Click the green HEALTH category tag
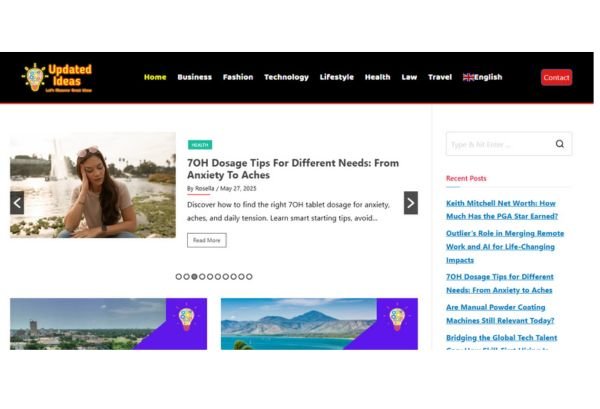 (200, 145)
